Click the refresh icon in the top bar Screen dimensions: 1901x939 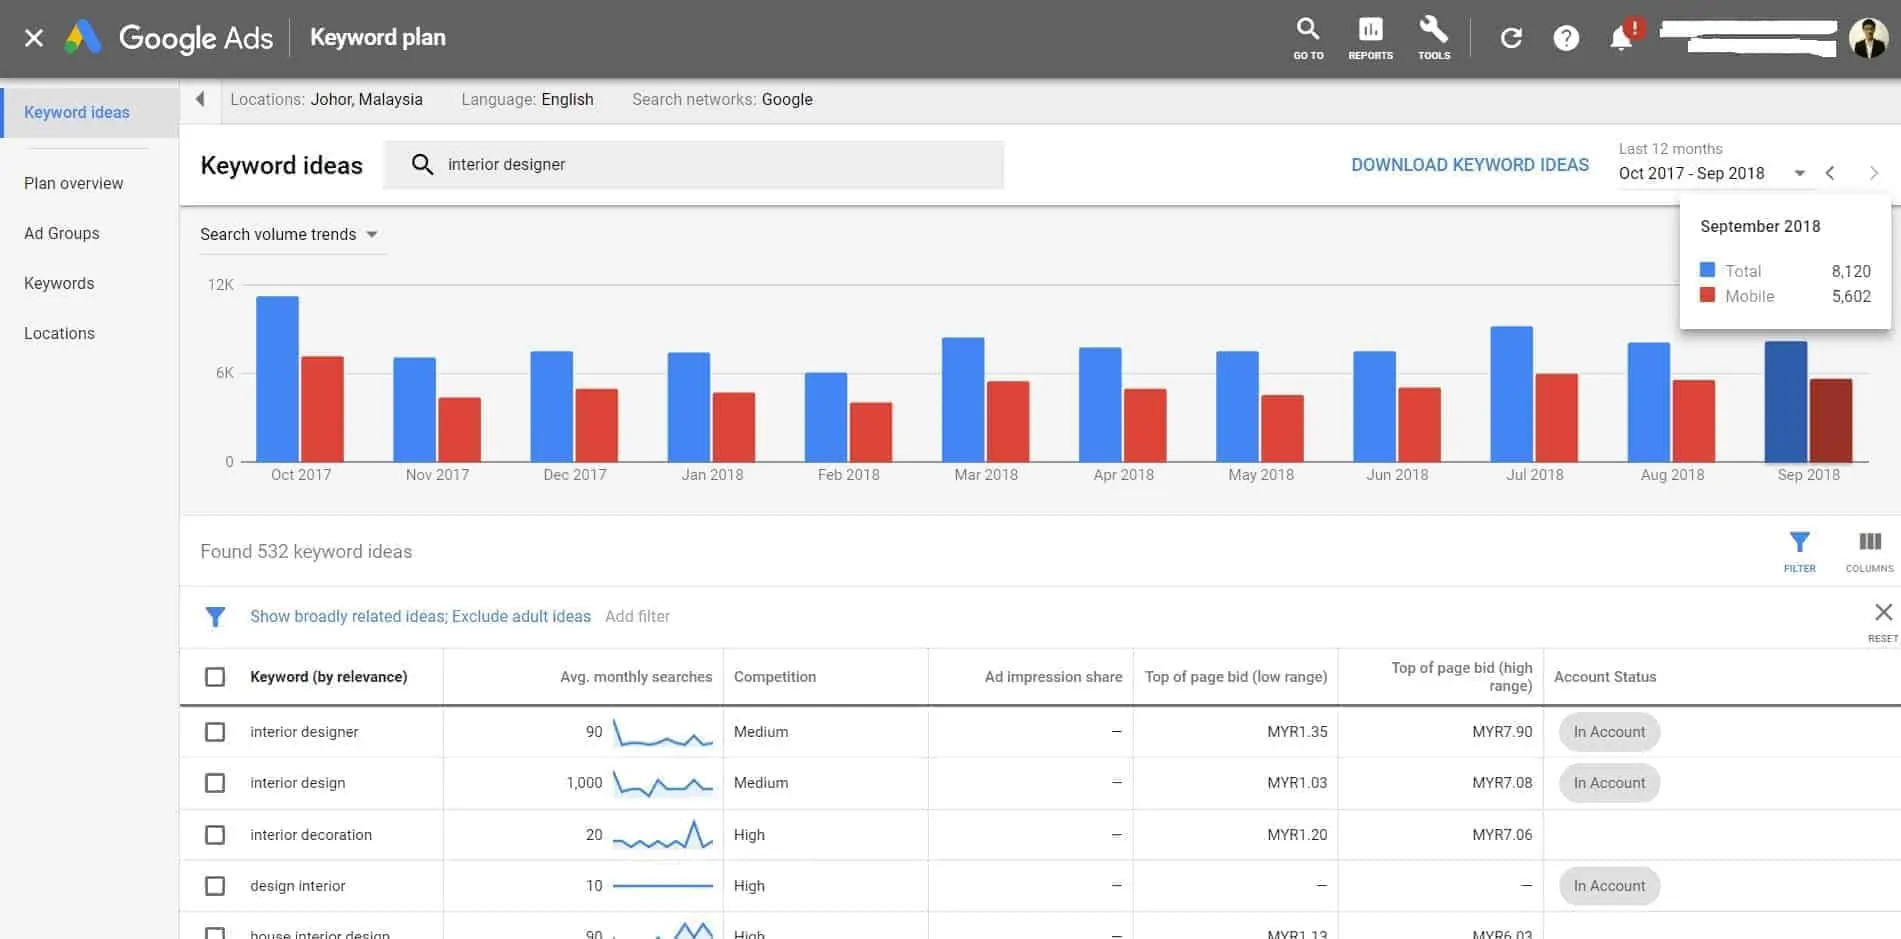(1511, 38)
